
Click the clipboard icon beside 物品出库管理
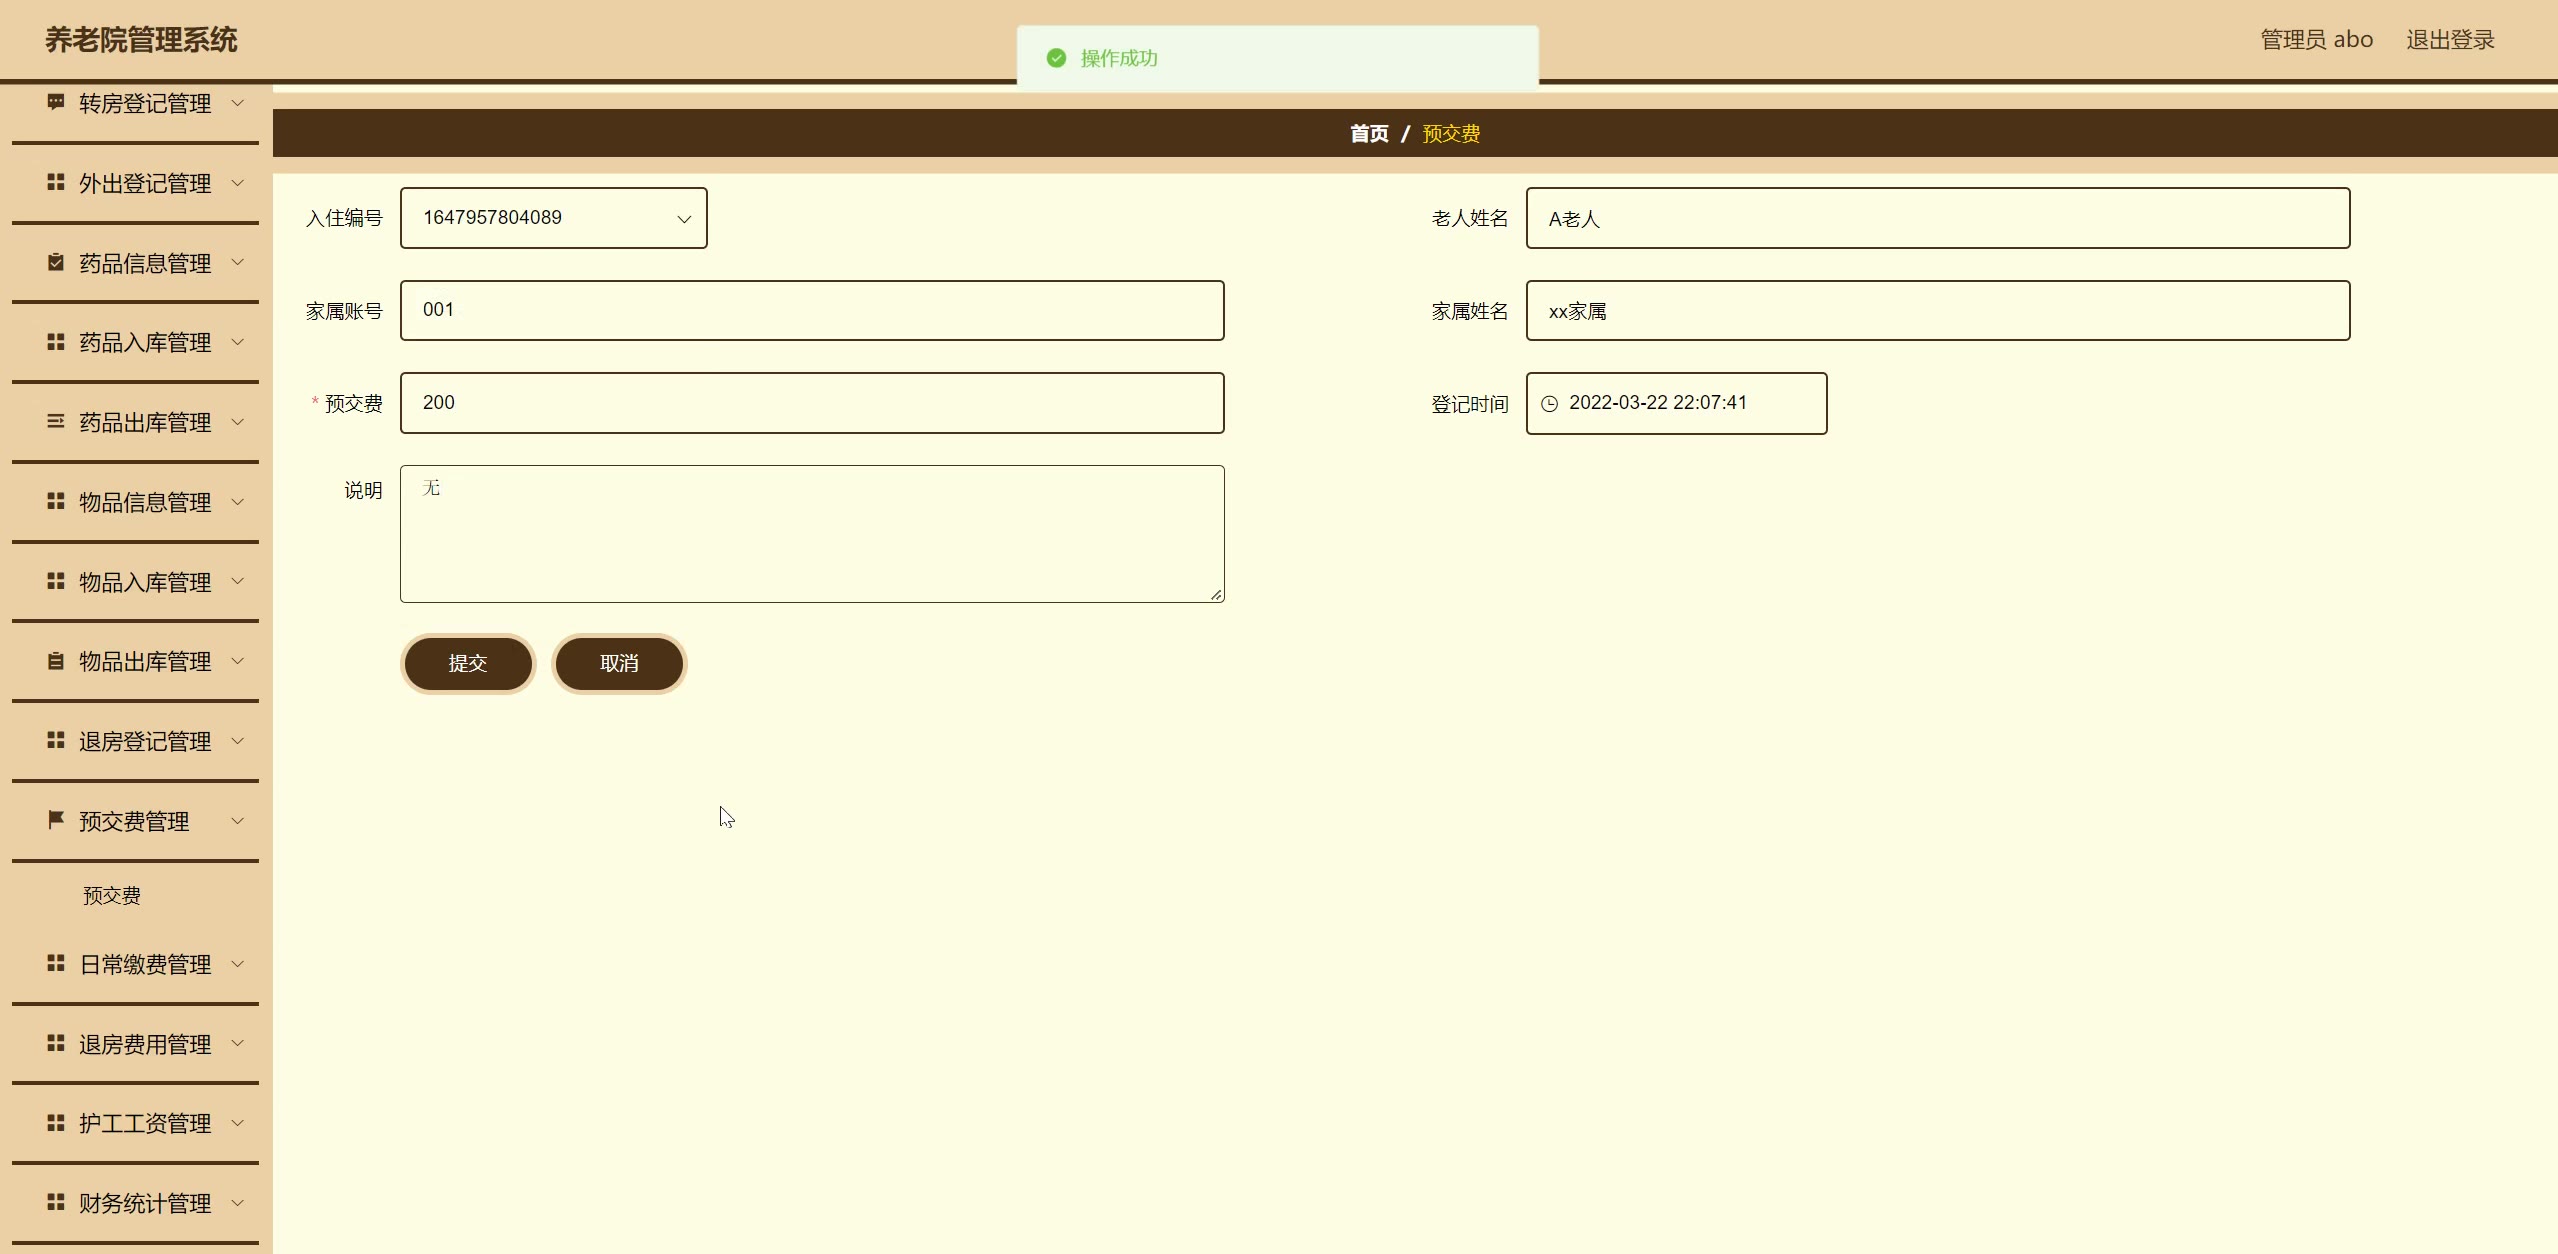[56, 661]
